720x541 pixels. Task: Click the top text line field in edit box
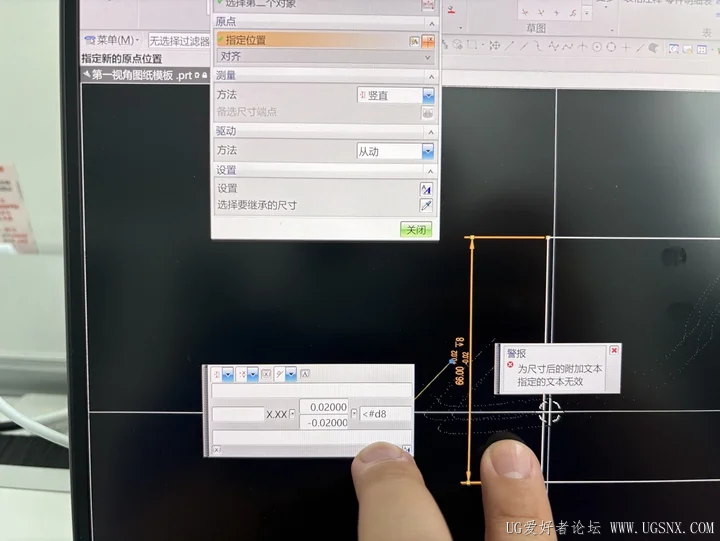point(312,390)
